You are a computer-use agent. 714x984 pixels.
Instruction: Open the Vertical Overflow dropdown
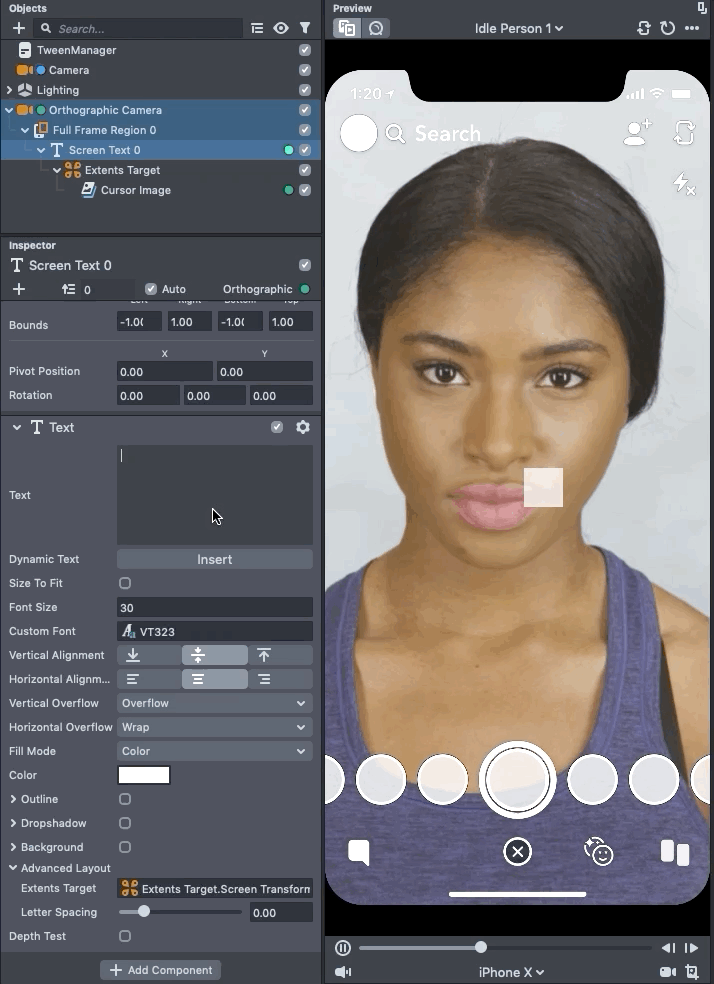coord(214,703)
